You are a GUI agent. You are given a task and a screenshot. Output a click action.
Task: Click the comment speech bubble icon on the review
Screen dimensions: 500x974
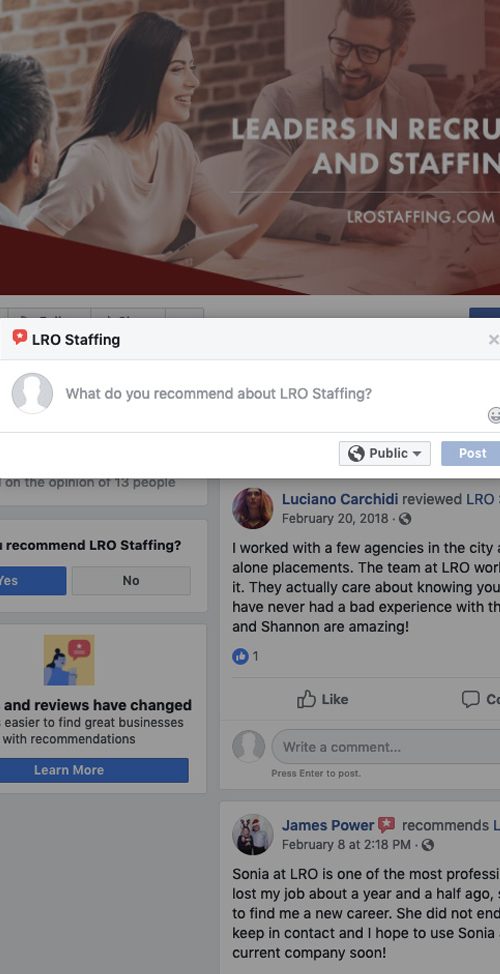pyautogui.click(x=471, y=699)
